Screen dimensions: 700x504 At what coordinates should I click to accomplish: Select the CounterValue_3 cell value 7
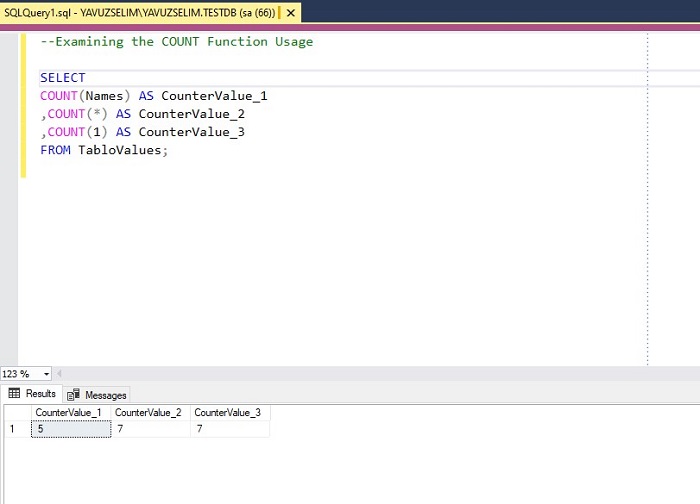(230, 429)
